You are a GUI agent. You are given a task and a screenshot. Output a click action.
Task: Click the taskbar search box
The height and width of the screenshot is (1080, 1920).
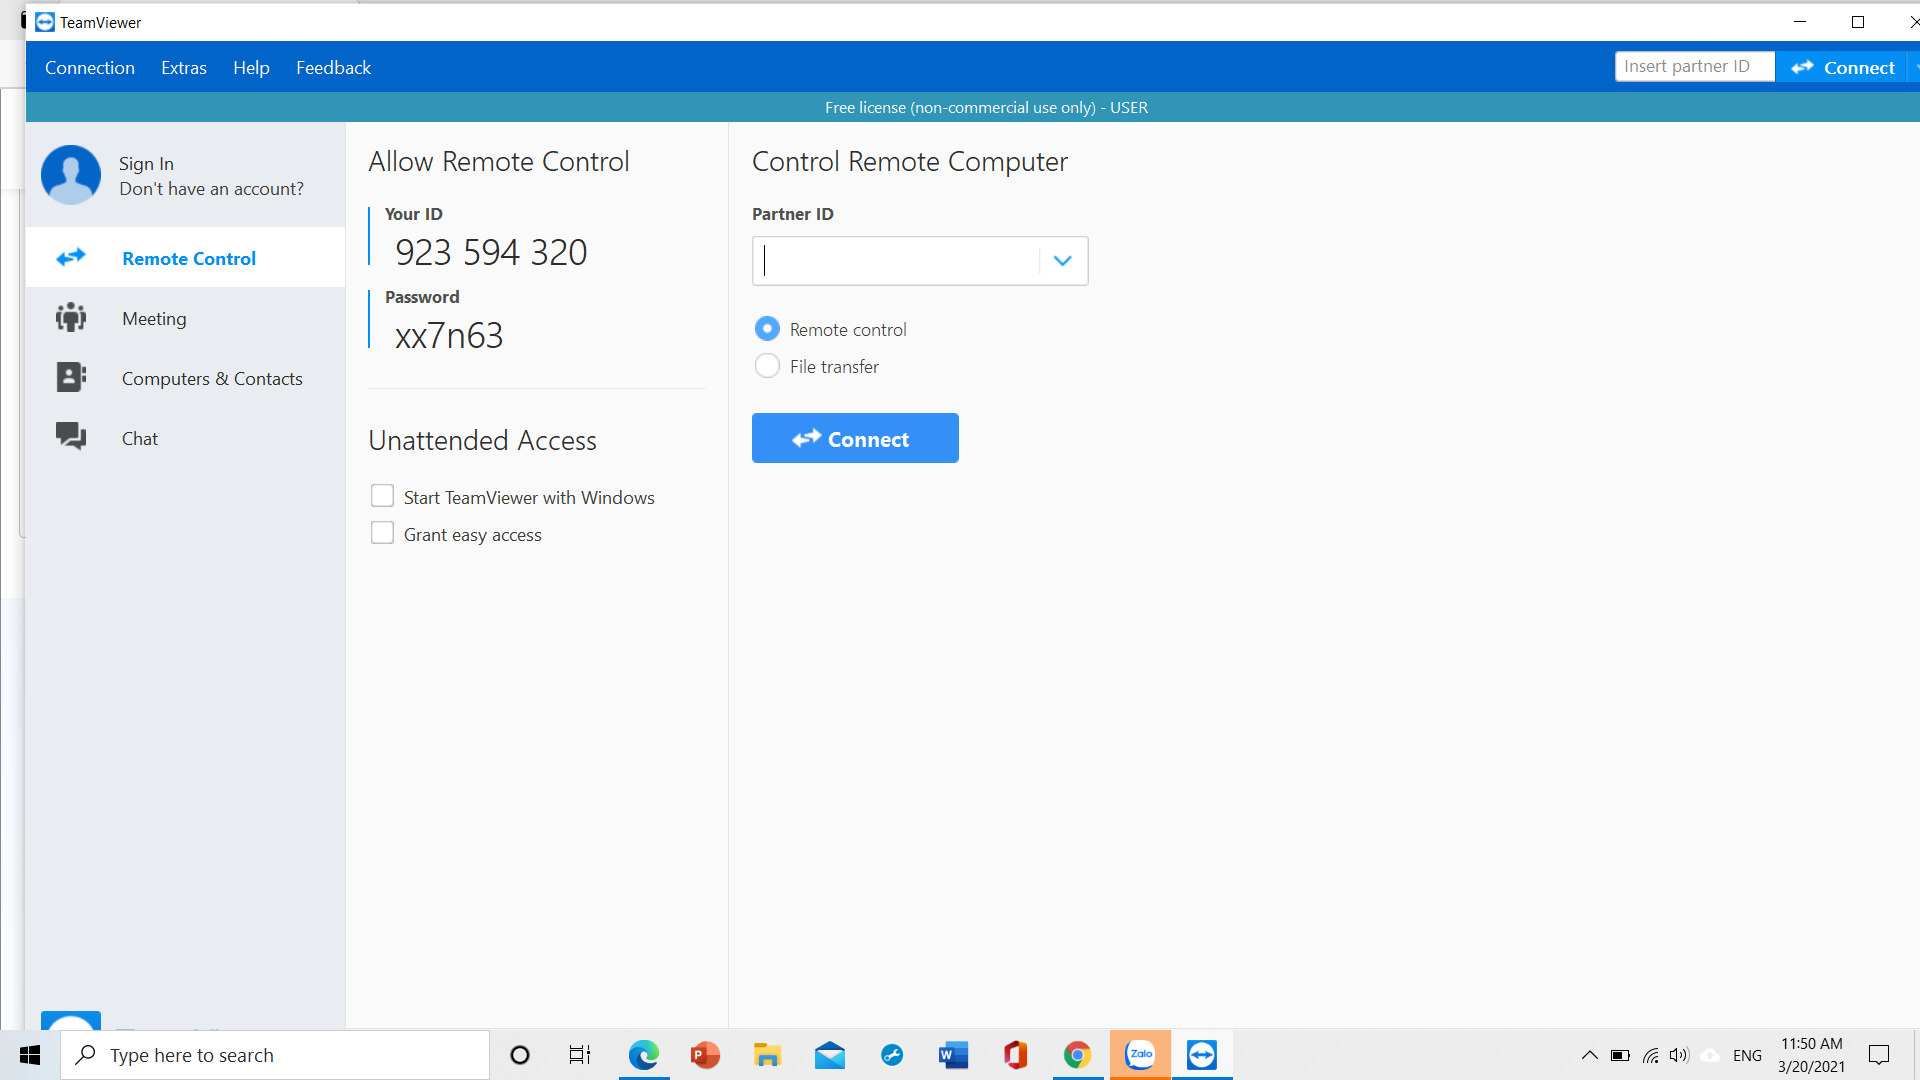(275, 1055)
